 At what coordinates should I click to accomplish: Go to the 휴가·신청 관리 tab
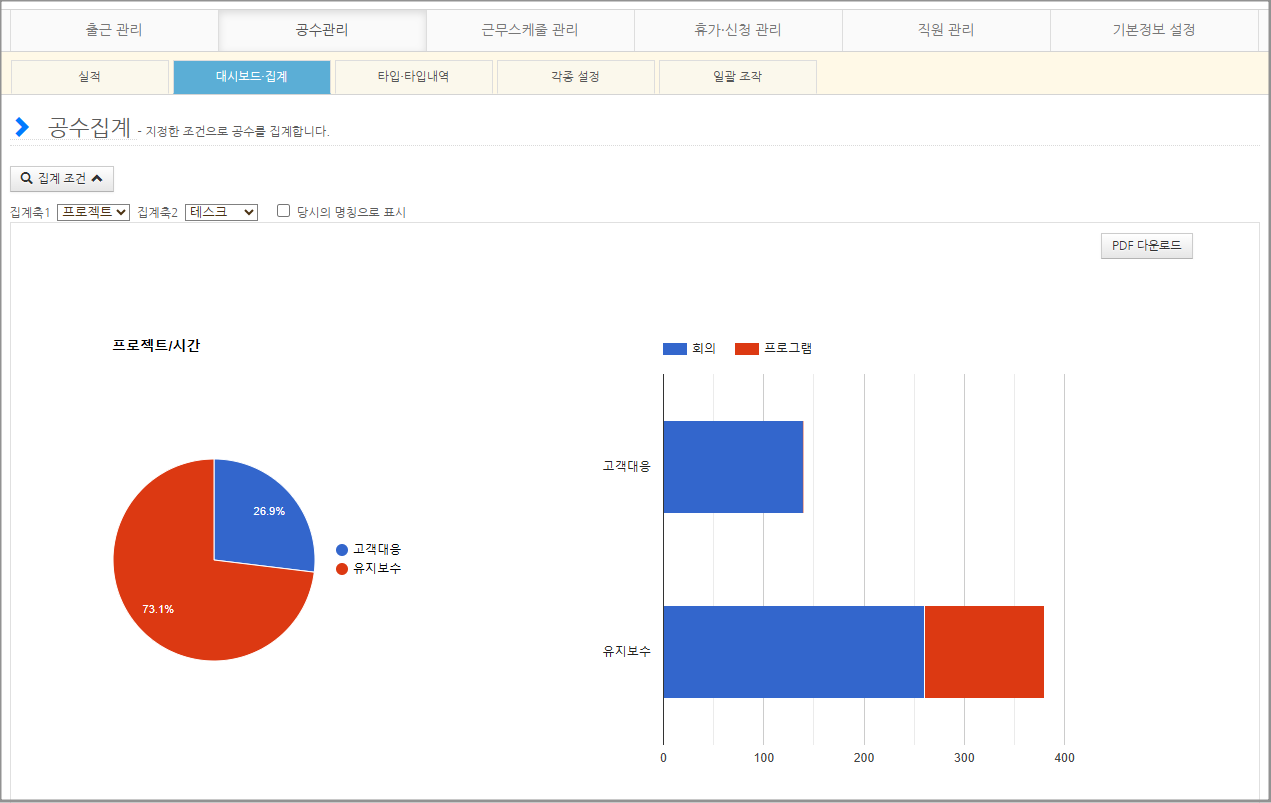click(x=738, y=30)
